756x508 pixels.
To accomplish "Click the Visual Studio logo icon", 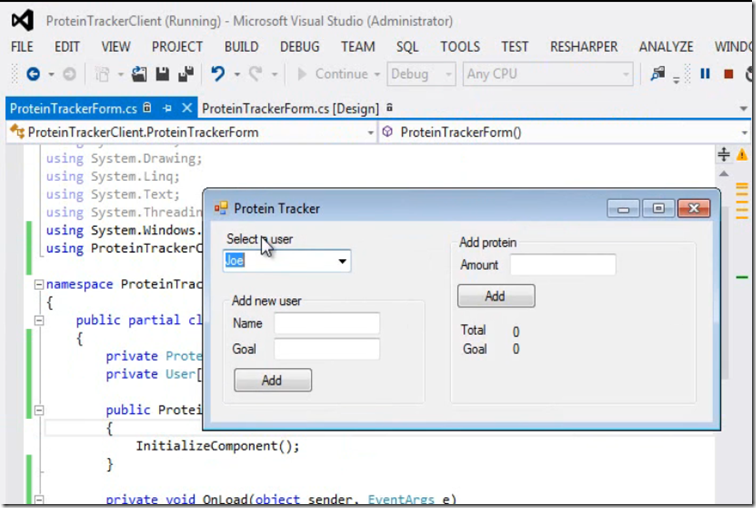I will [23, 21].
